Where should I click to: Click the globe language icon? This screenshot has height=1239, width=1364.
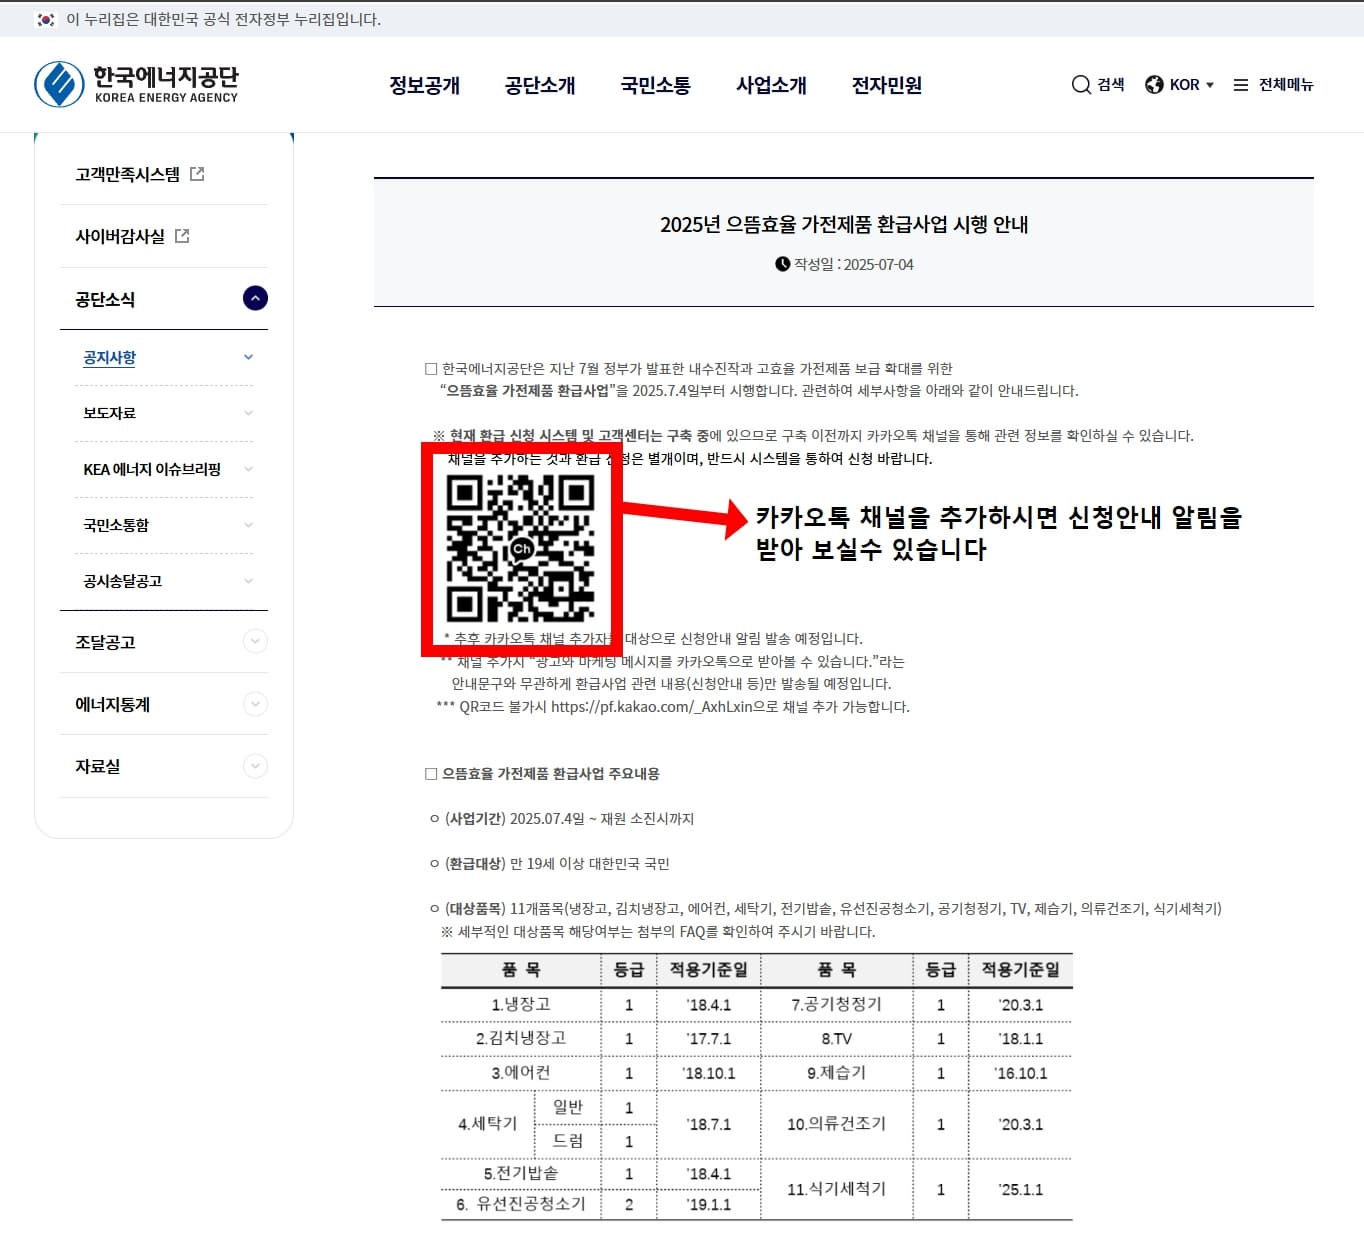[x=1154, y=85]
